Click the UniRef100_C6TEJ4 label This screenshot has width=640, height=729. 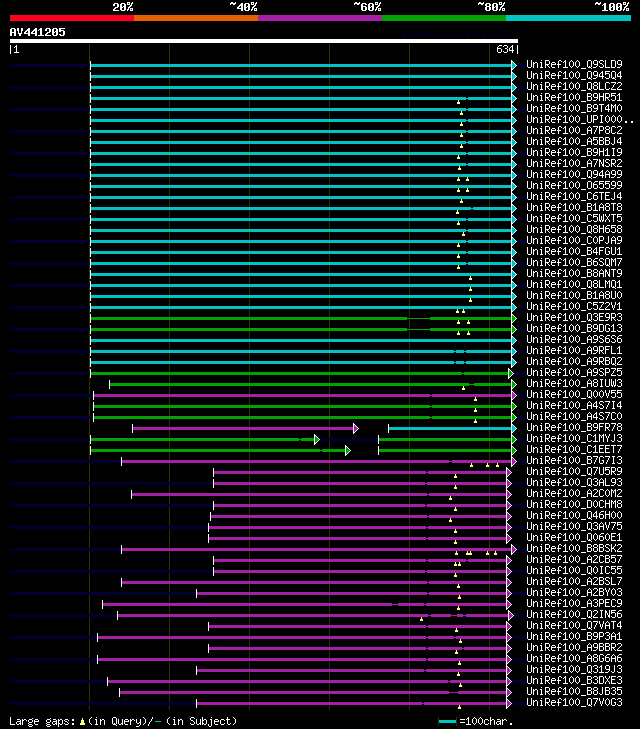[x=574, y=196]
